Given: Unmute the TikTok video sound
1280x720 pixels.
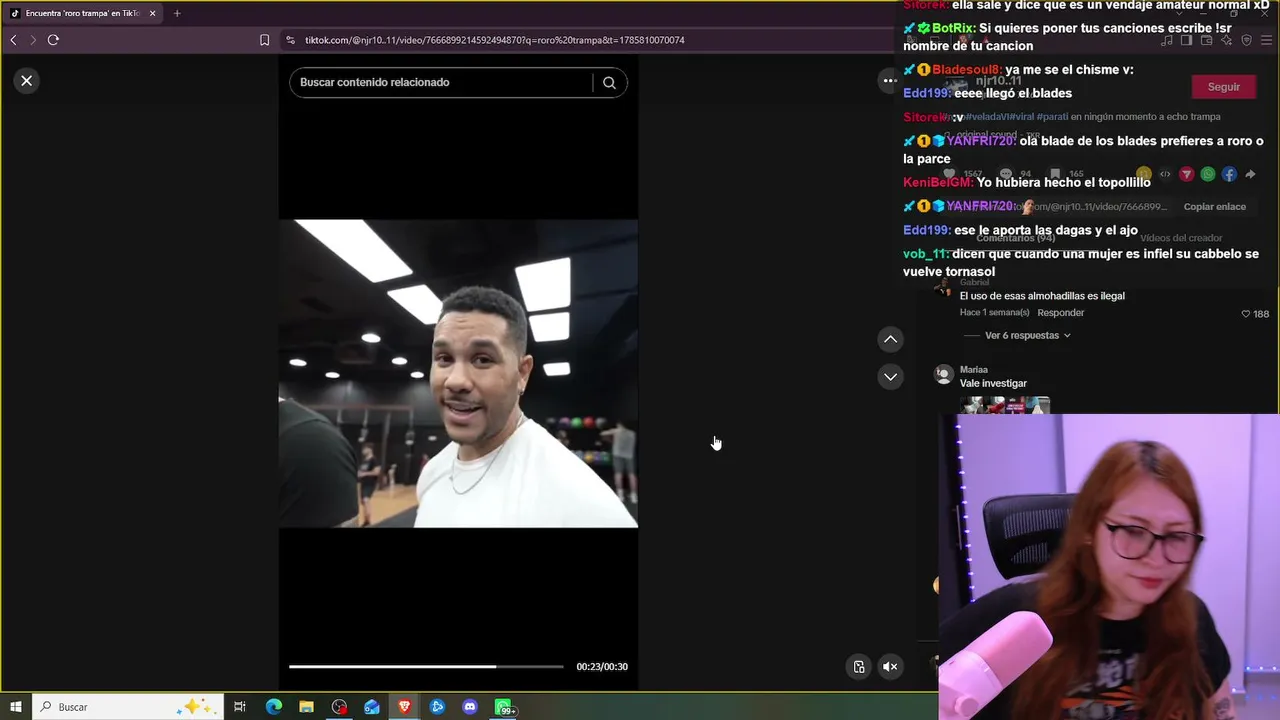Looking at the screenshot, I should point(890,667).
